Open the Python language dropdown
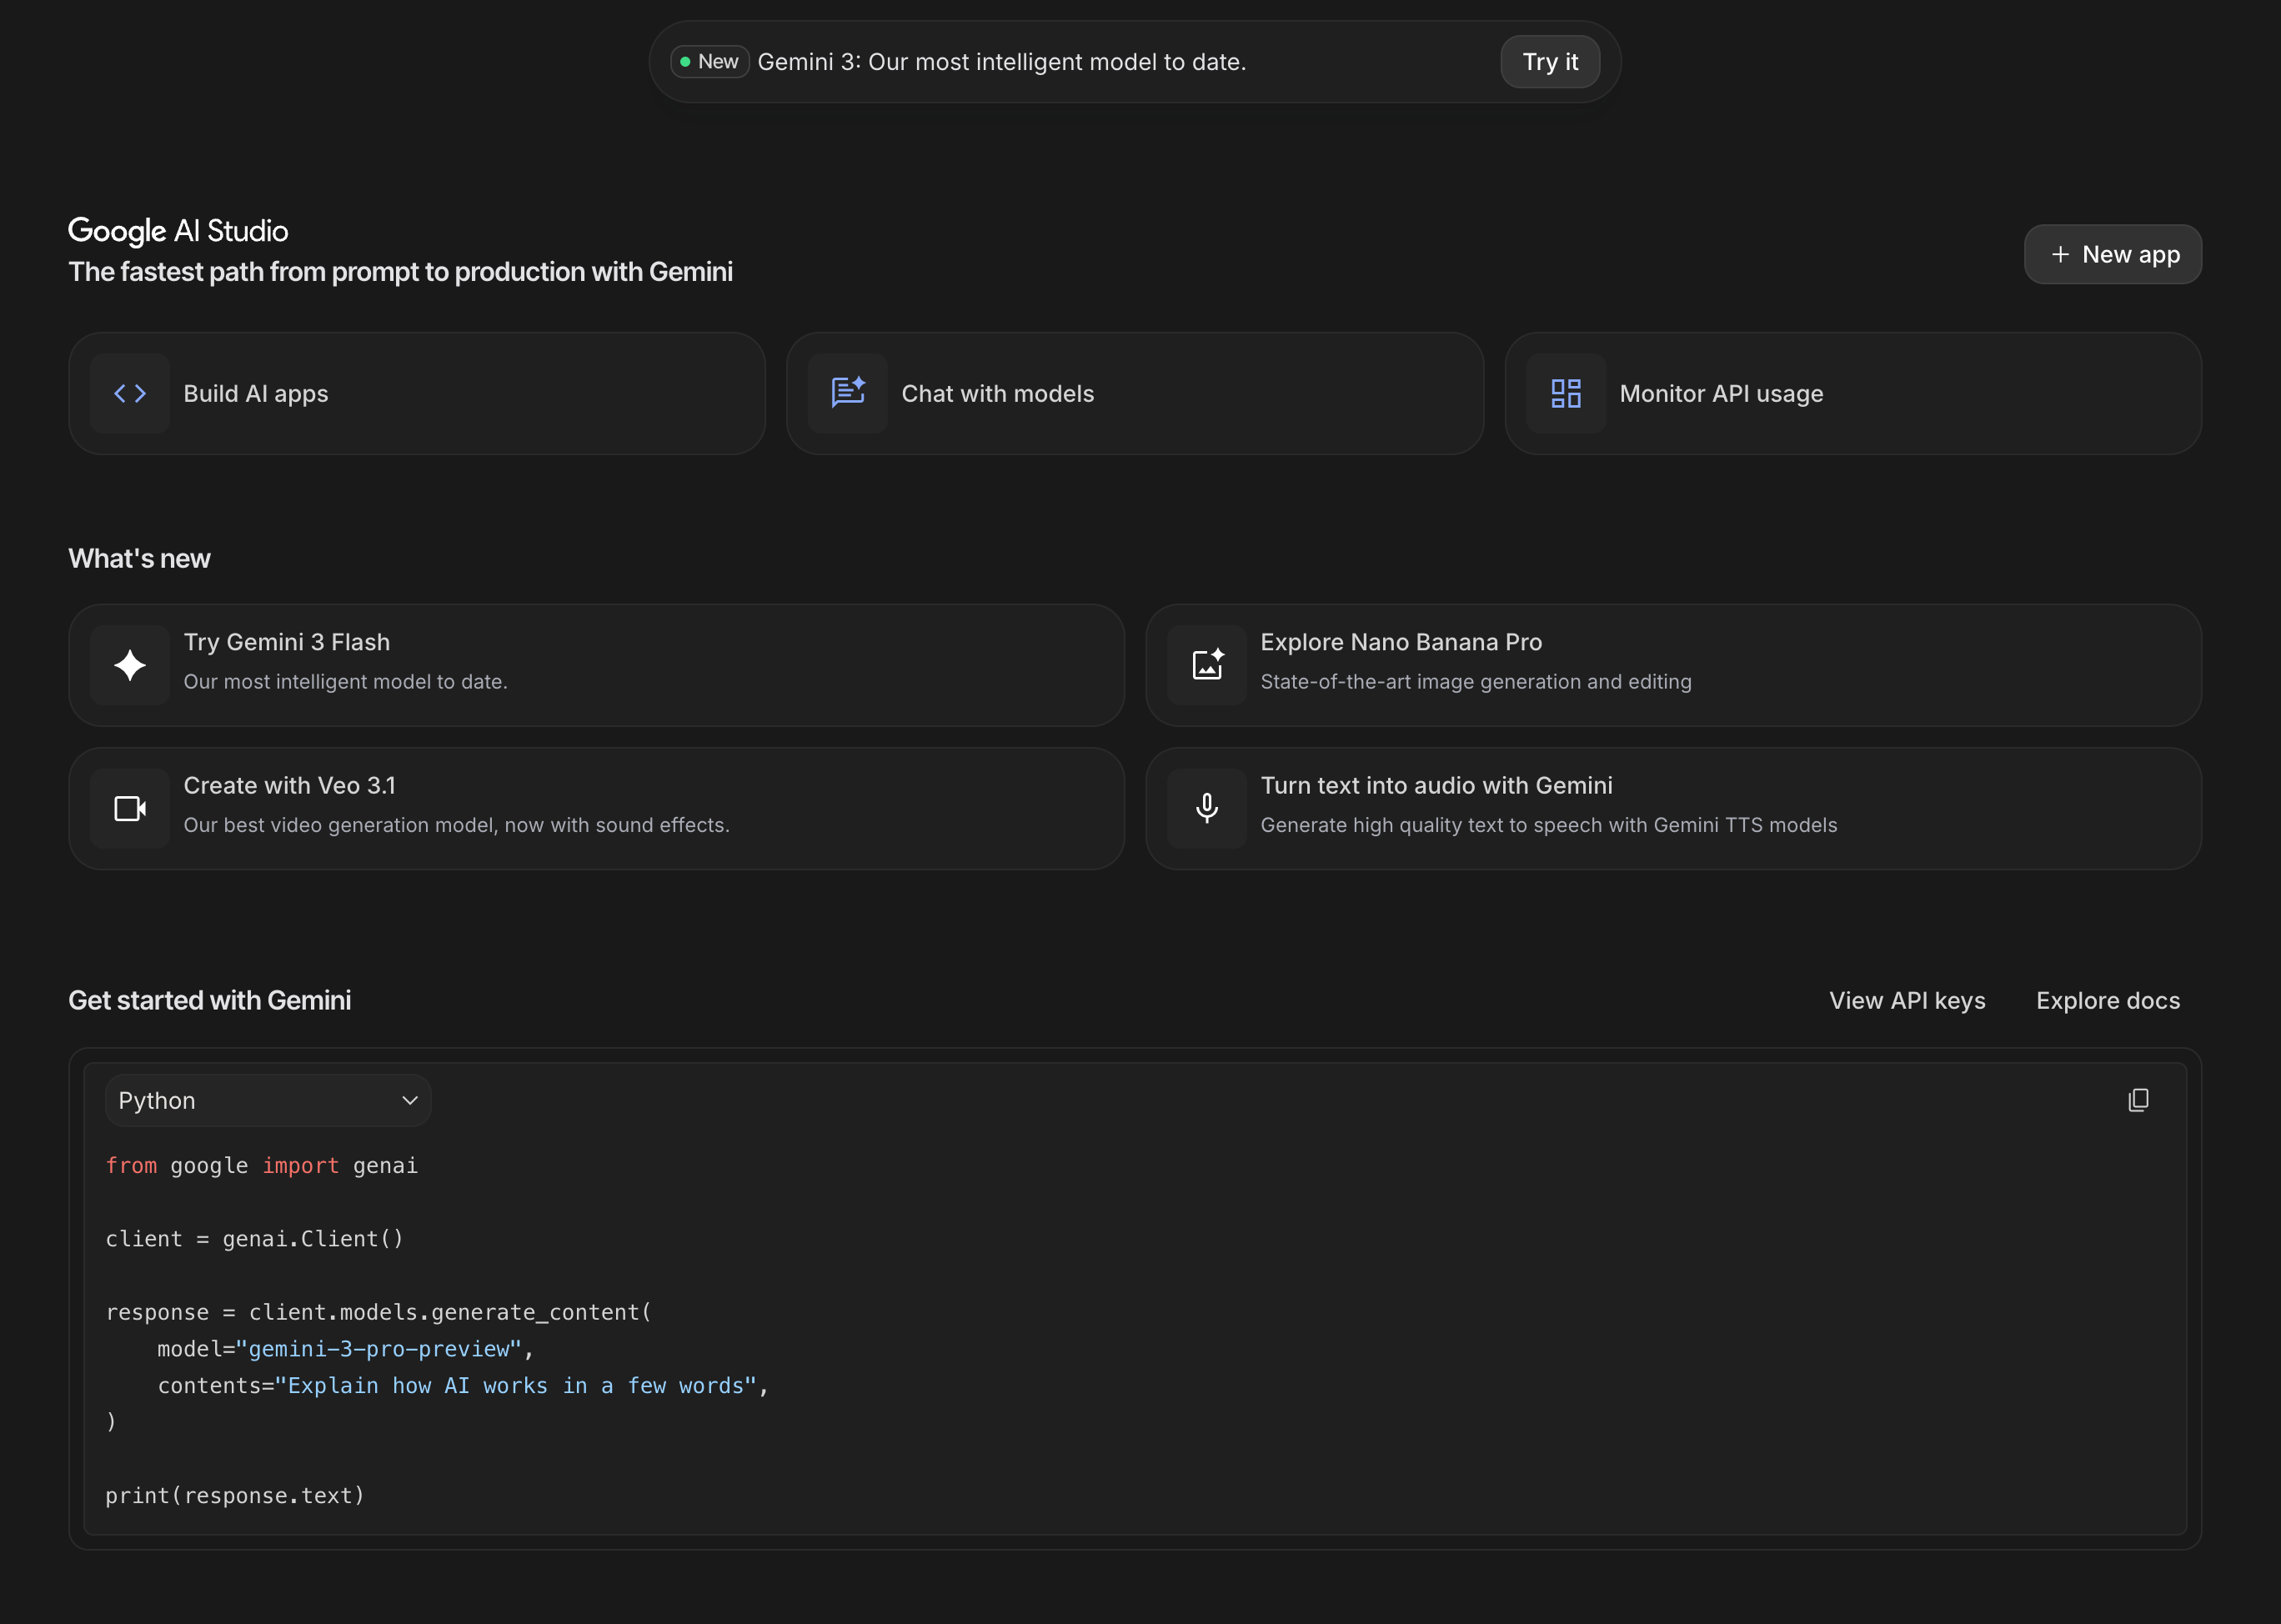This screenshot has width=2281, height=1624. (x=268, y=1100)
